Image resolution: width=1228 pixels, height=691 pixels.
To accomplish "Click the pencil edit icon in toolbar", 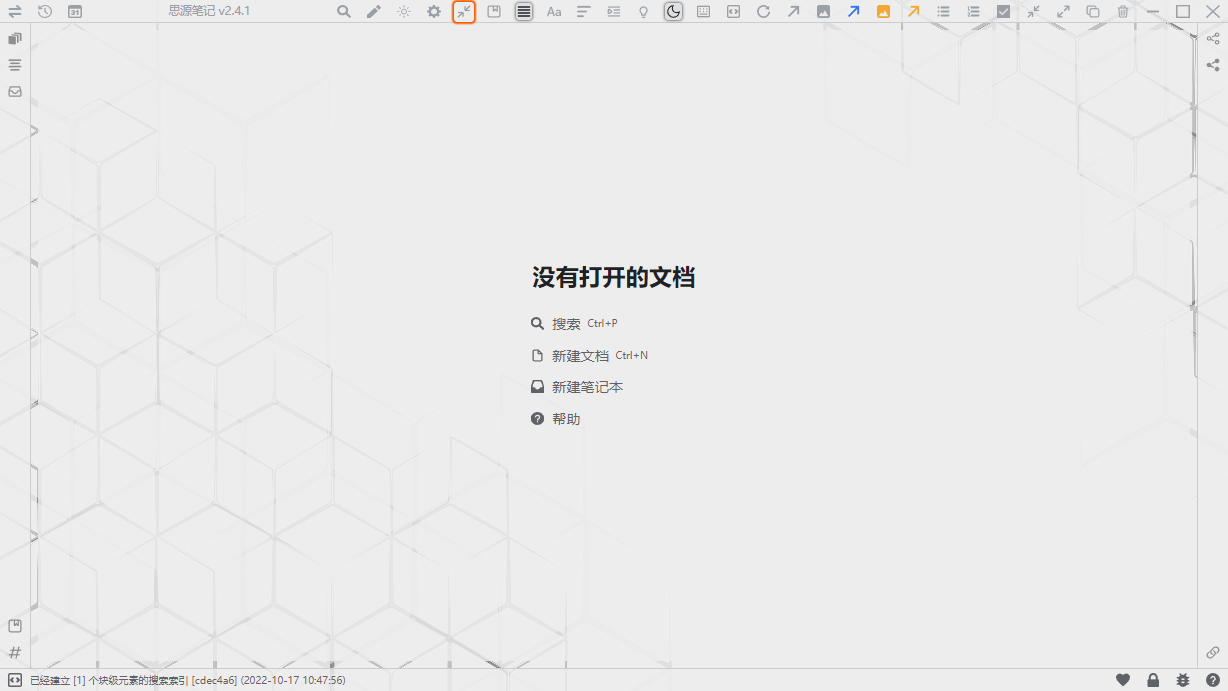I will pos(374,12).
